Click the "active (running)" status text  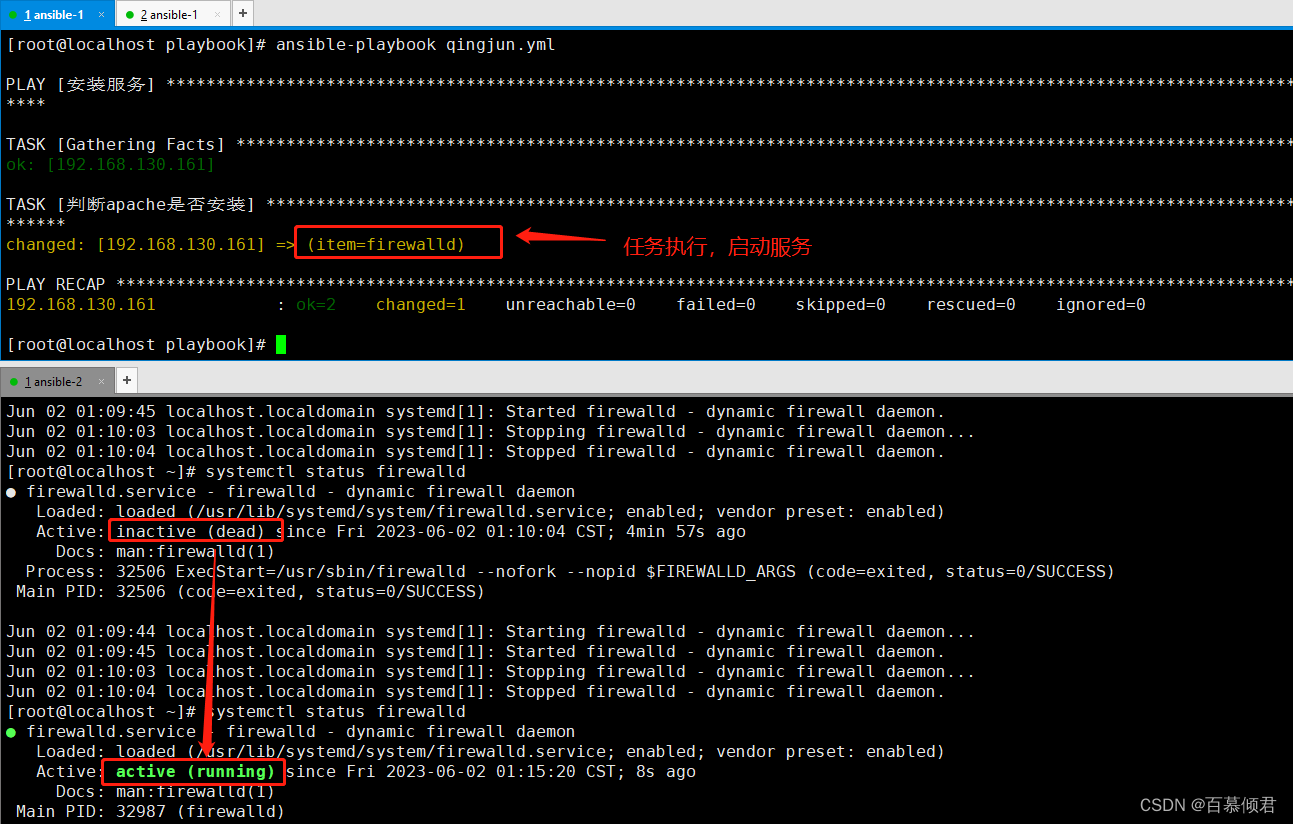[x=195, y=771]
